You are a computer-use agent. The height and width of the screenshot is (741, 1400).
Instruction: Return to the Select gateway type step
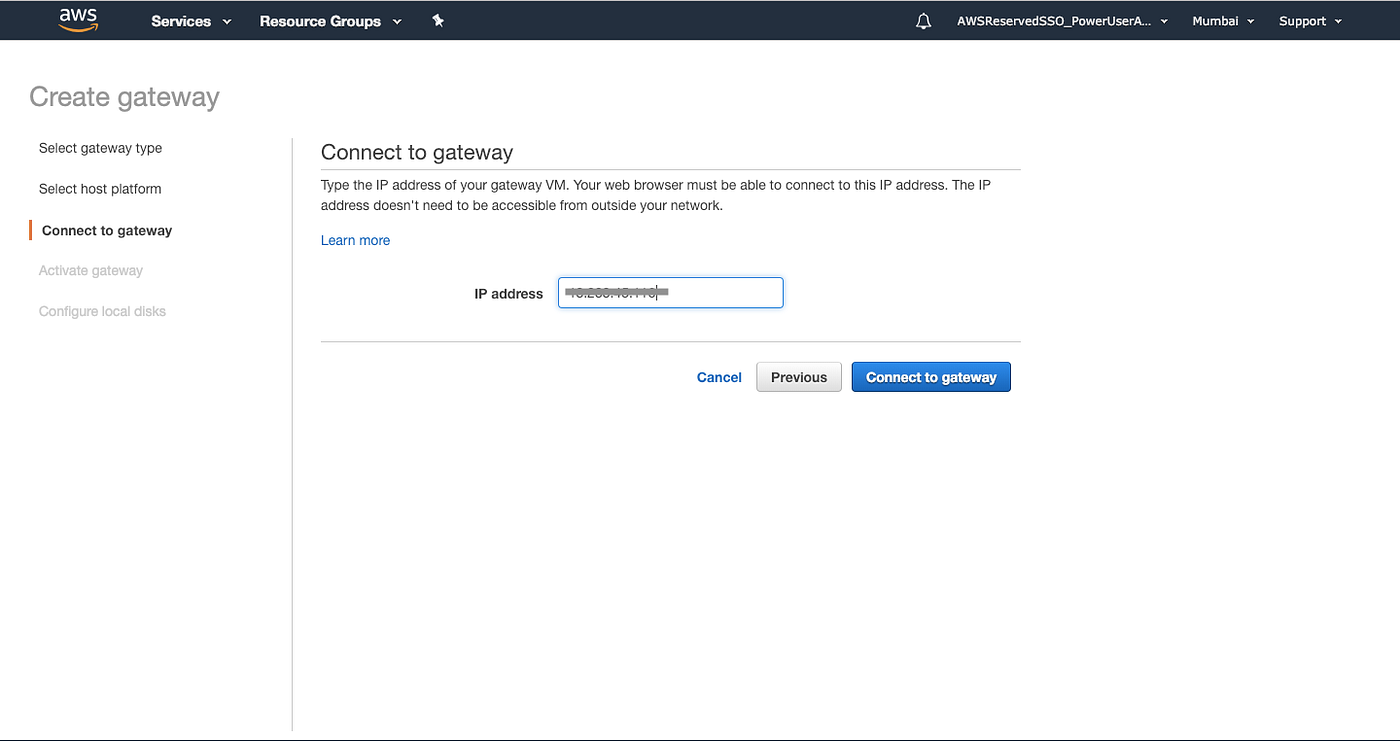(x=100, y=148)
